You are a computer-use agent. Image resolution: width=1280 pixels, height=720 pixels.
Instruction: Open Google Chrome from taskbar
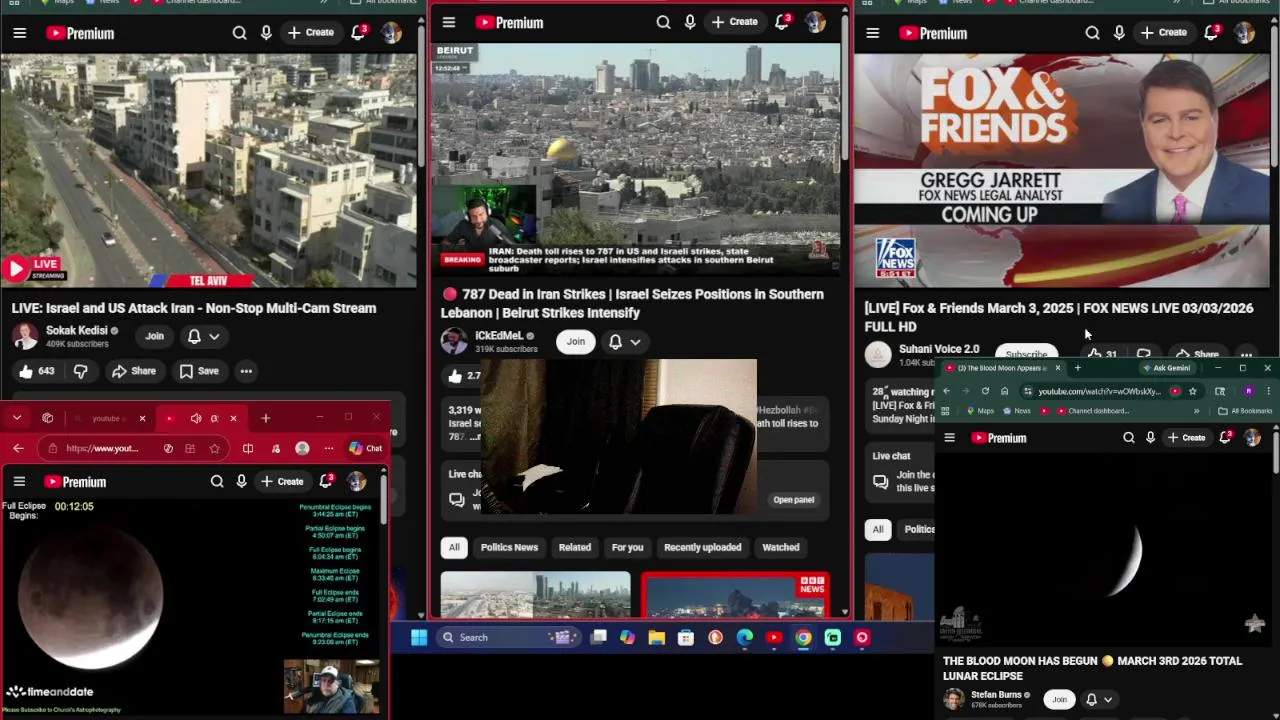coord(803,637)
